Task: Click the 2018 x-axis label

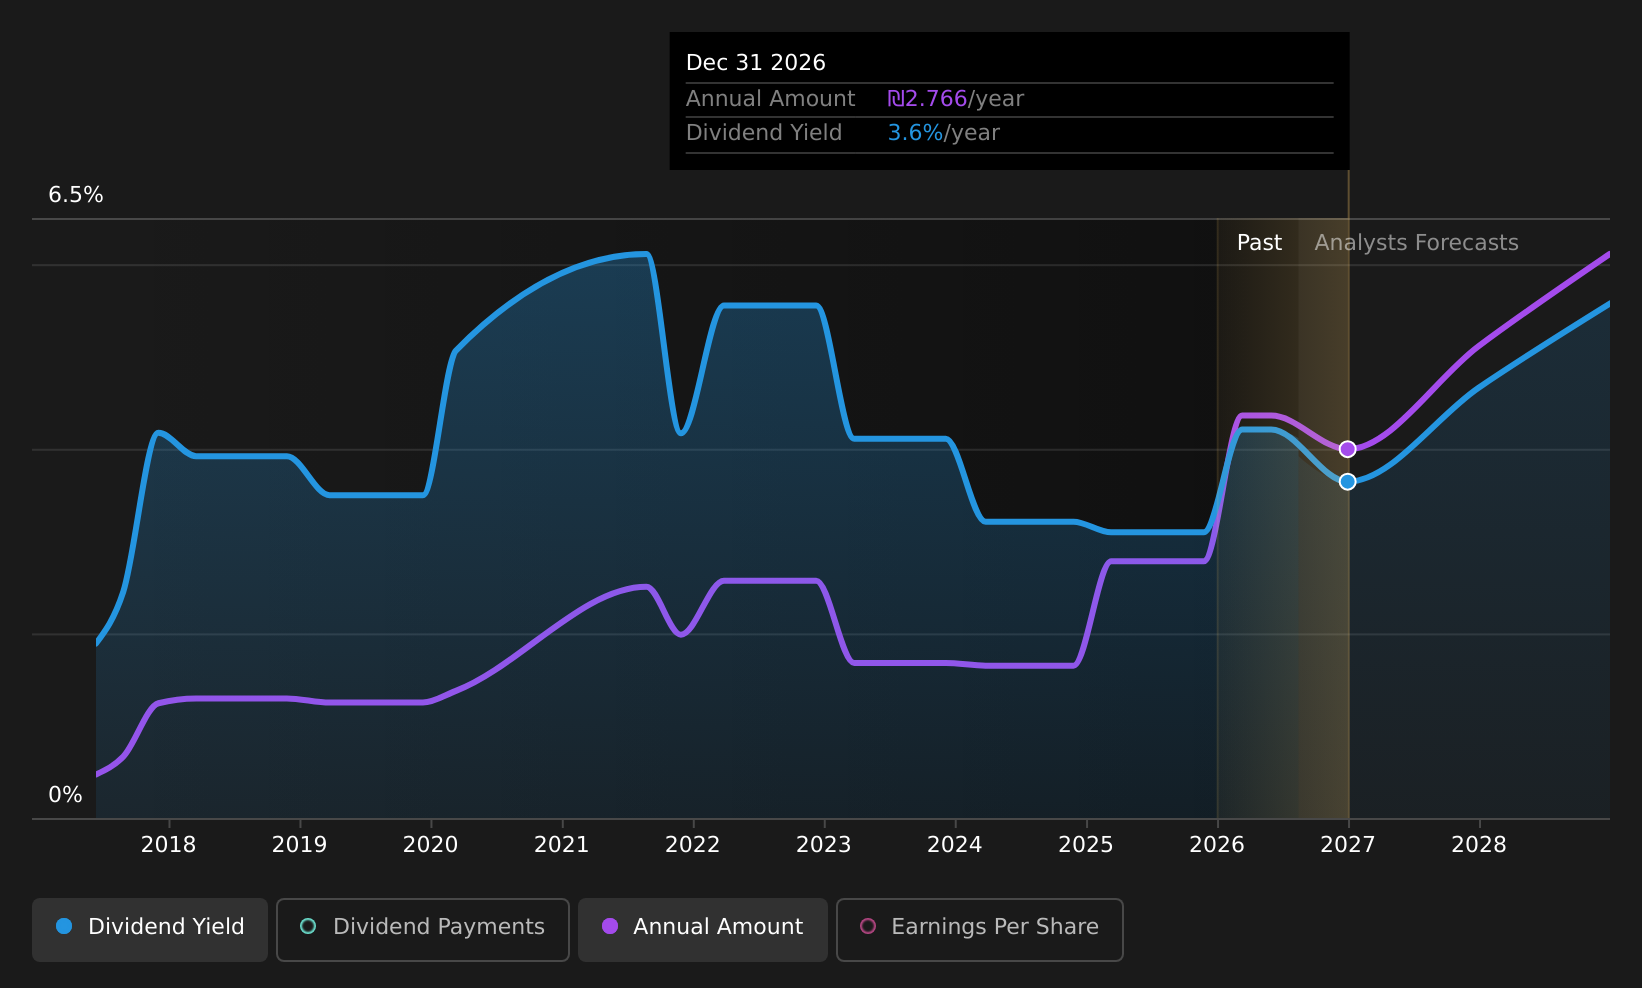Action: point(168,845)
